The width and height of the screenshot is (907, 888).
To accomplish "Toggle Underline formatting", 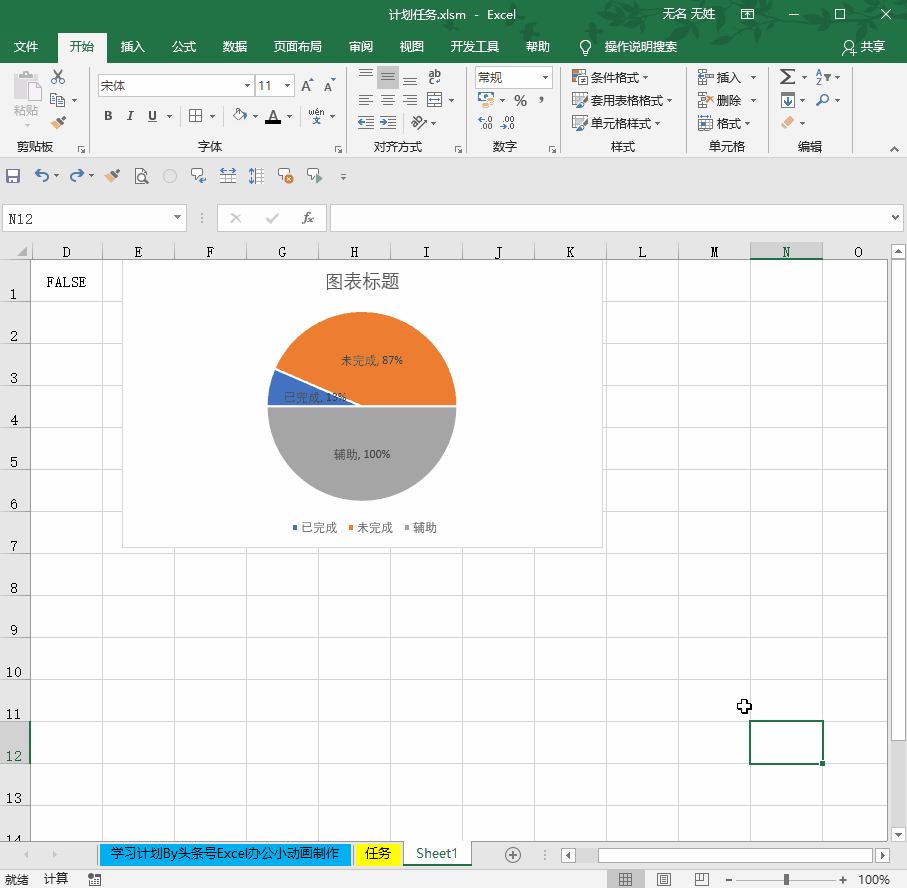I will pos(152,116).
